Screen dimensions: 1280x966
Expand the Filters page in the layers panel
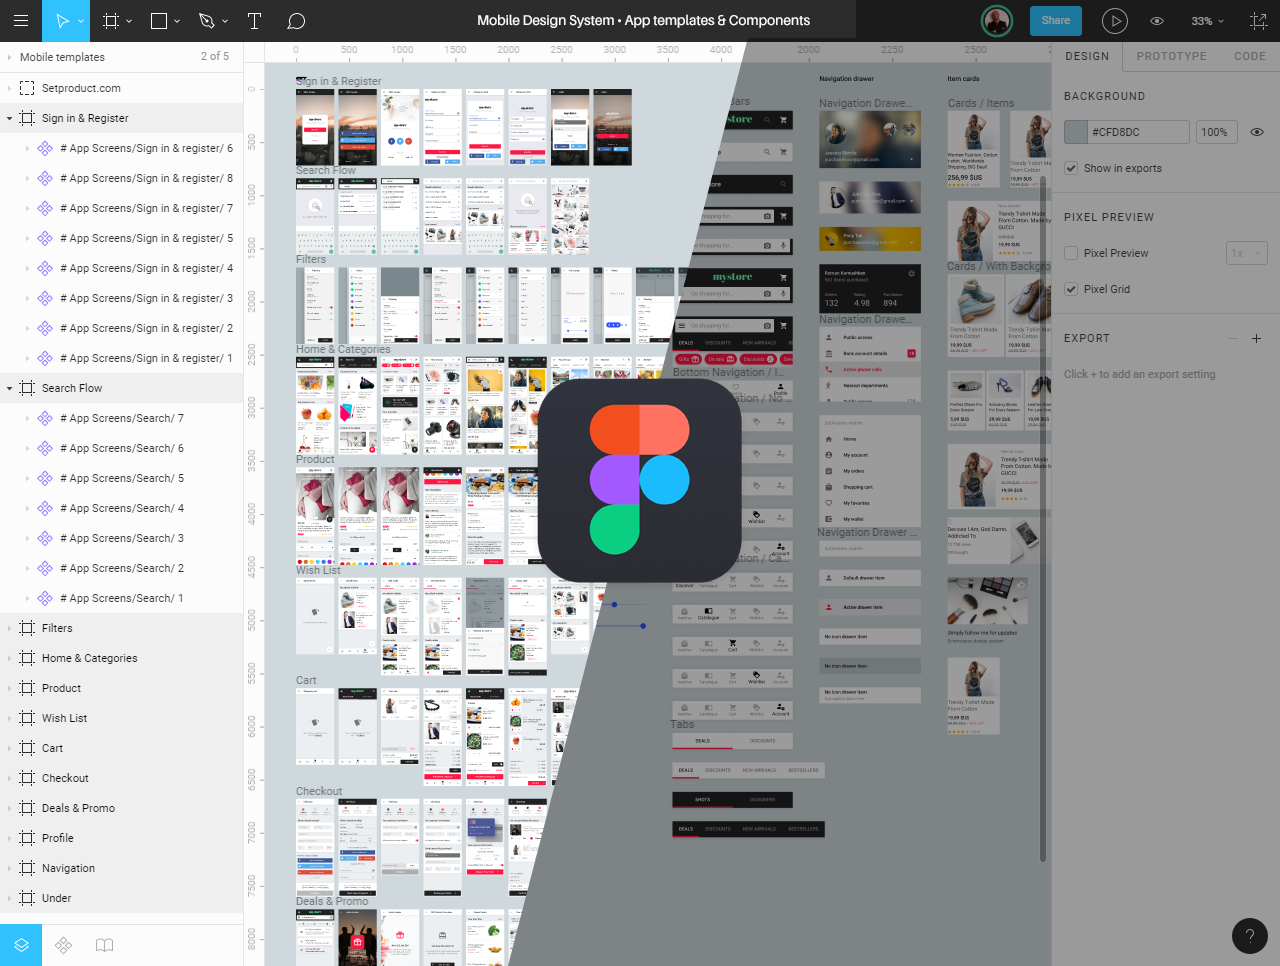tap(10, 628)
